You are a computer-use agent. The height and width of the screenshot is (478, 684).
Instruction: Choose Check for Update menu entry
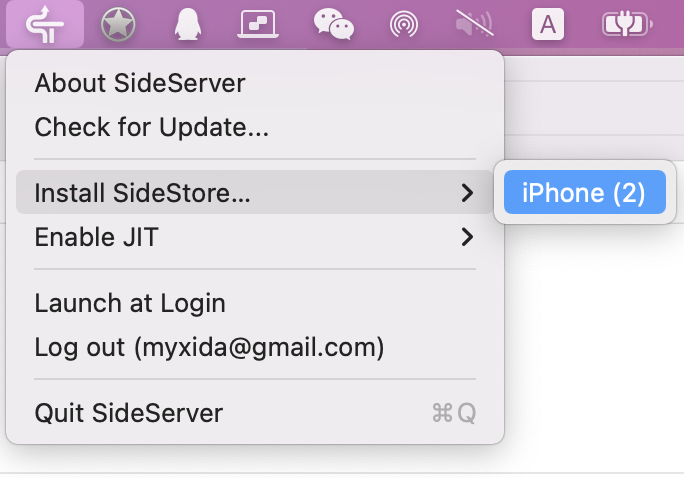tap(152, 128)
